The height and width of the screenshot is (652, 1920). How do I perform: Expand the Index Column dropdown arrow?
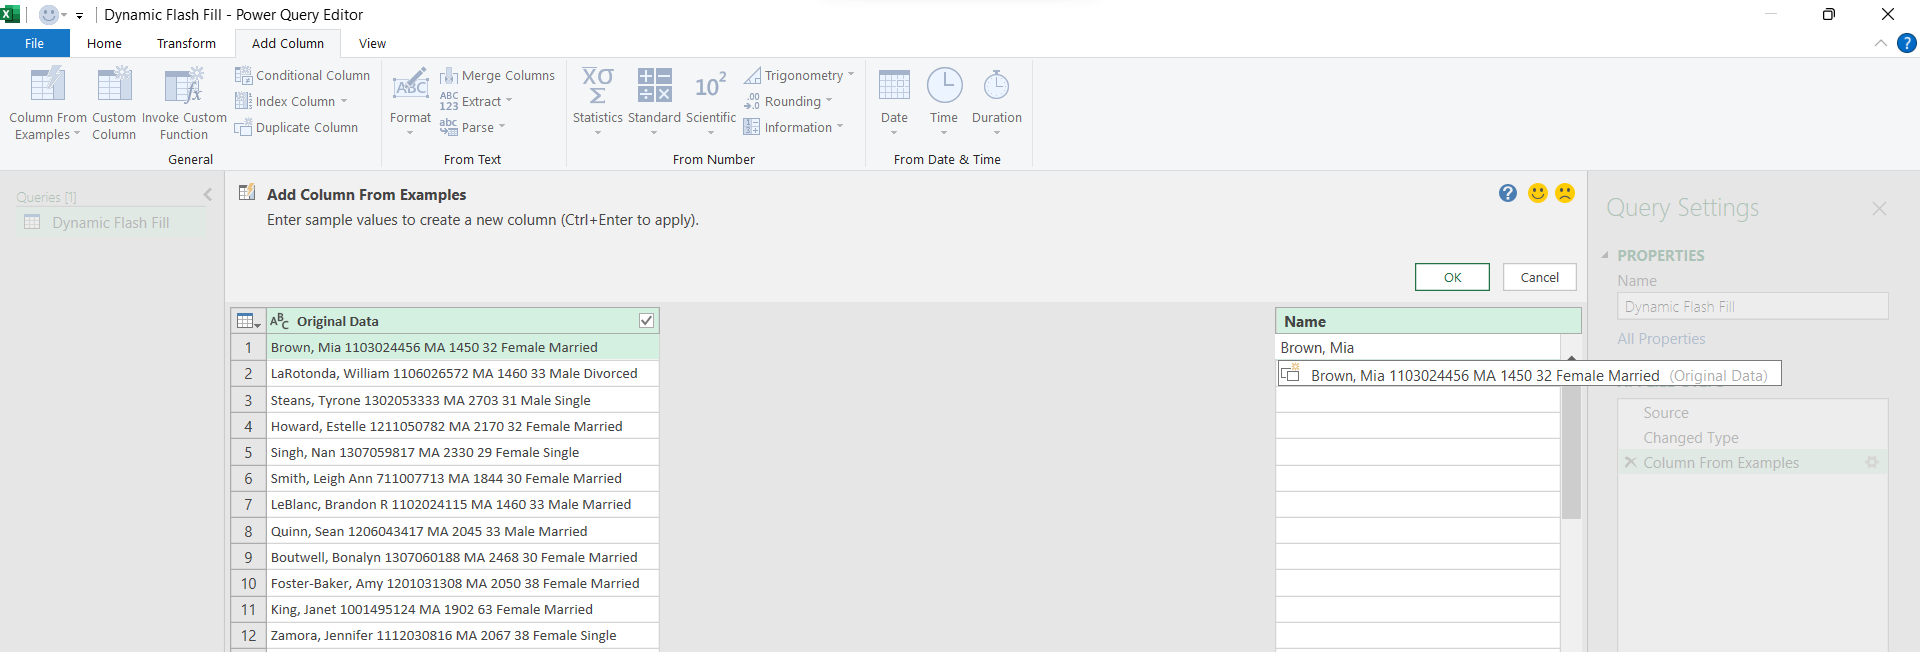coord(344,101)
